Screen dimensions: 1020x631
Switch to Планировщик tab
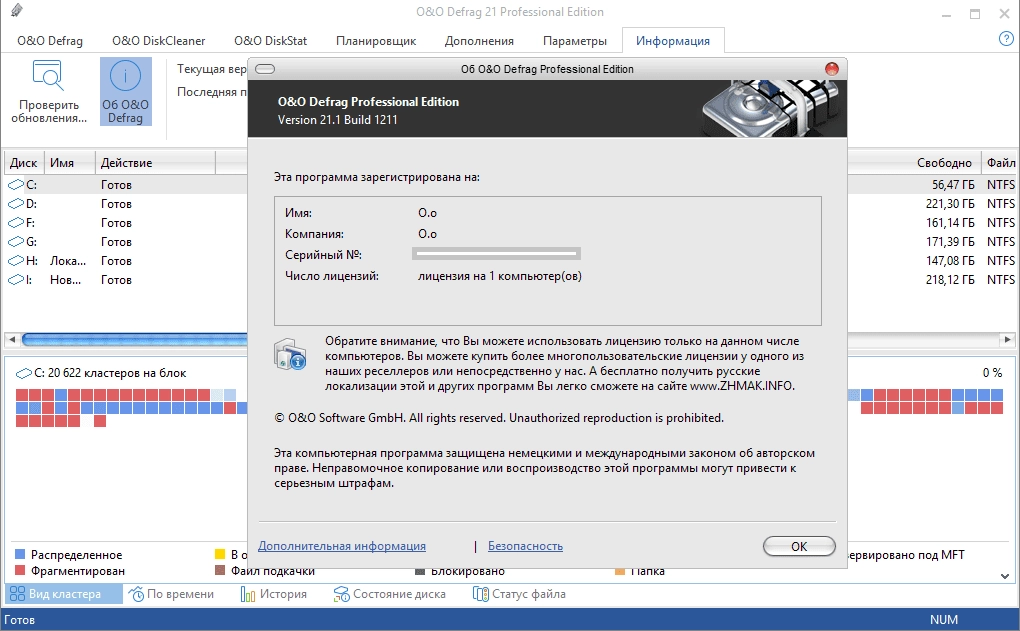pyautogui.click(x=376, y=40)
